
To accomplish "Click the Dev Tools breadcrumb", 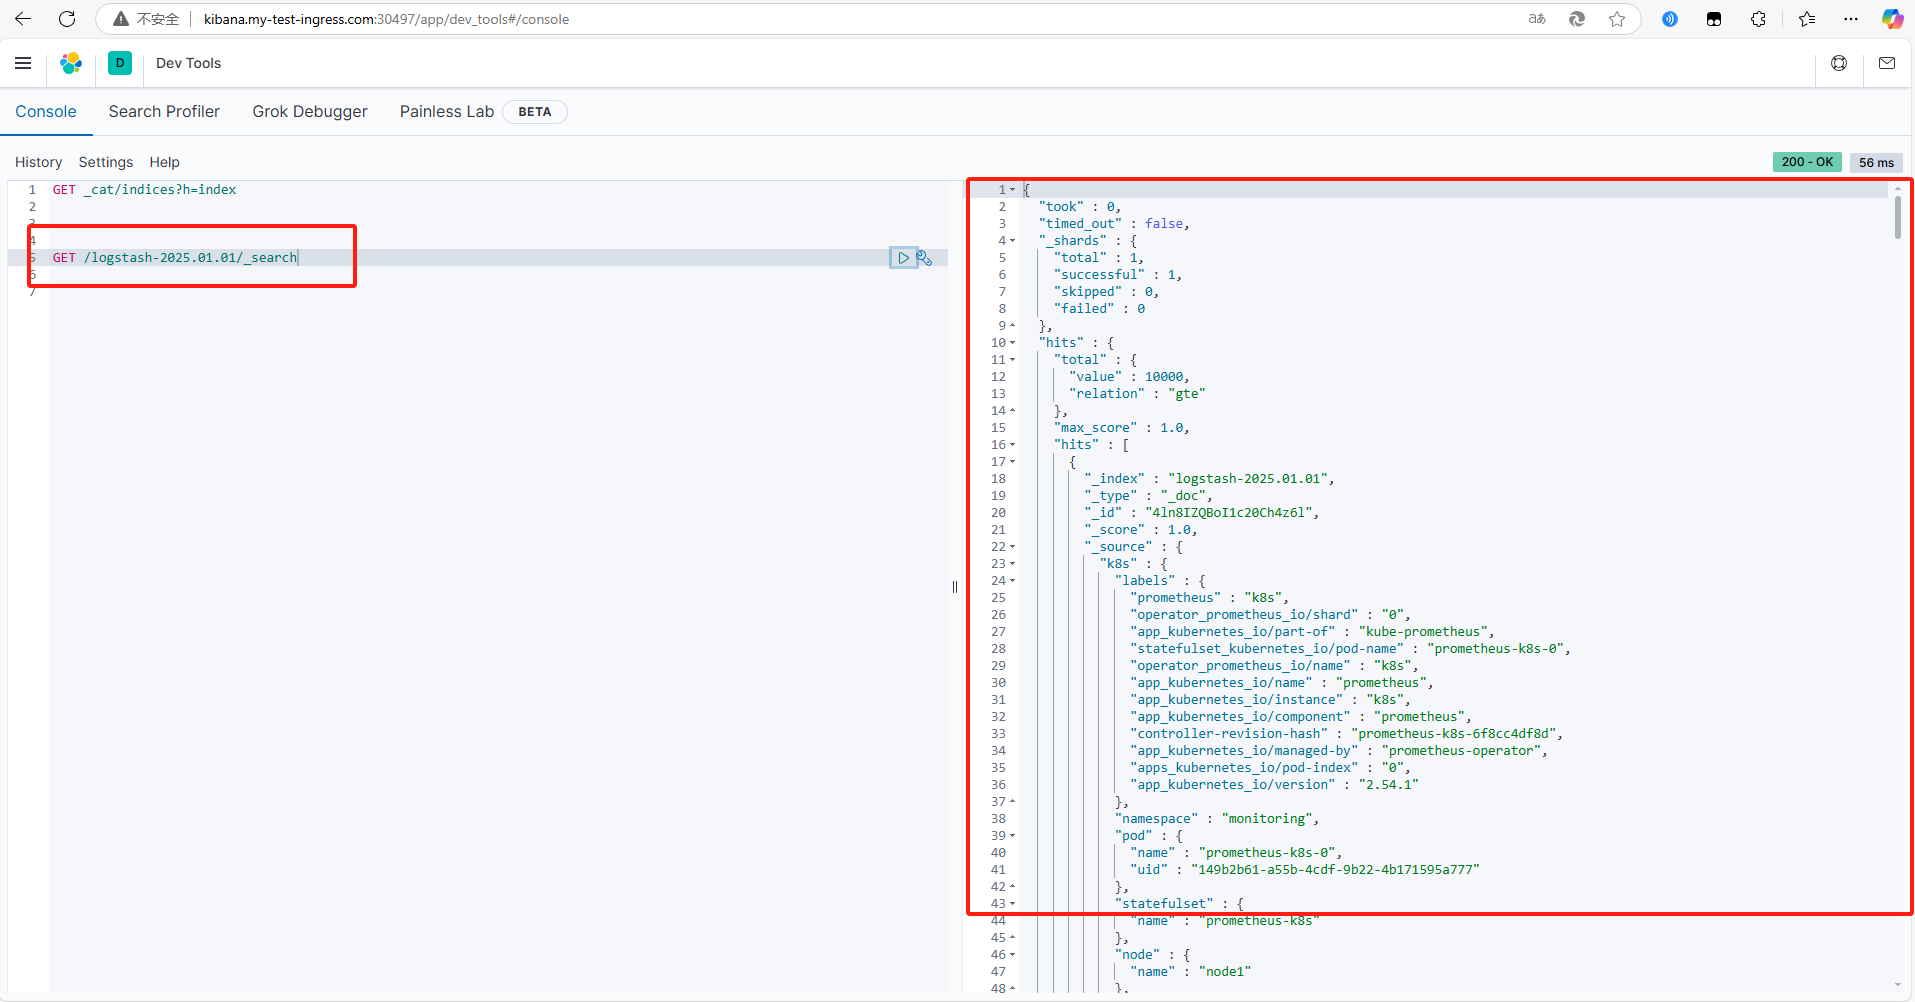I will pyautogui.click(x=188, y=63).
